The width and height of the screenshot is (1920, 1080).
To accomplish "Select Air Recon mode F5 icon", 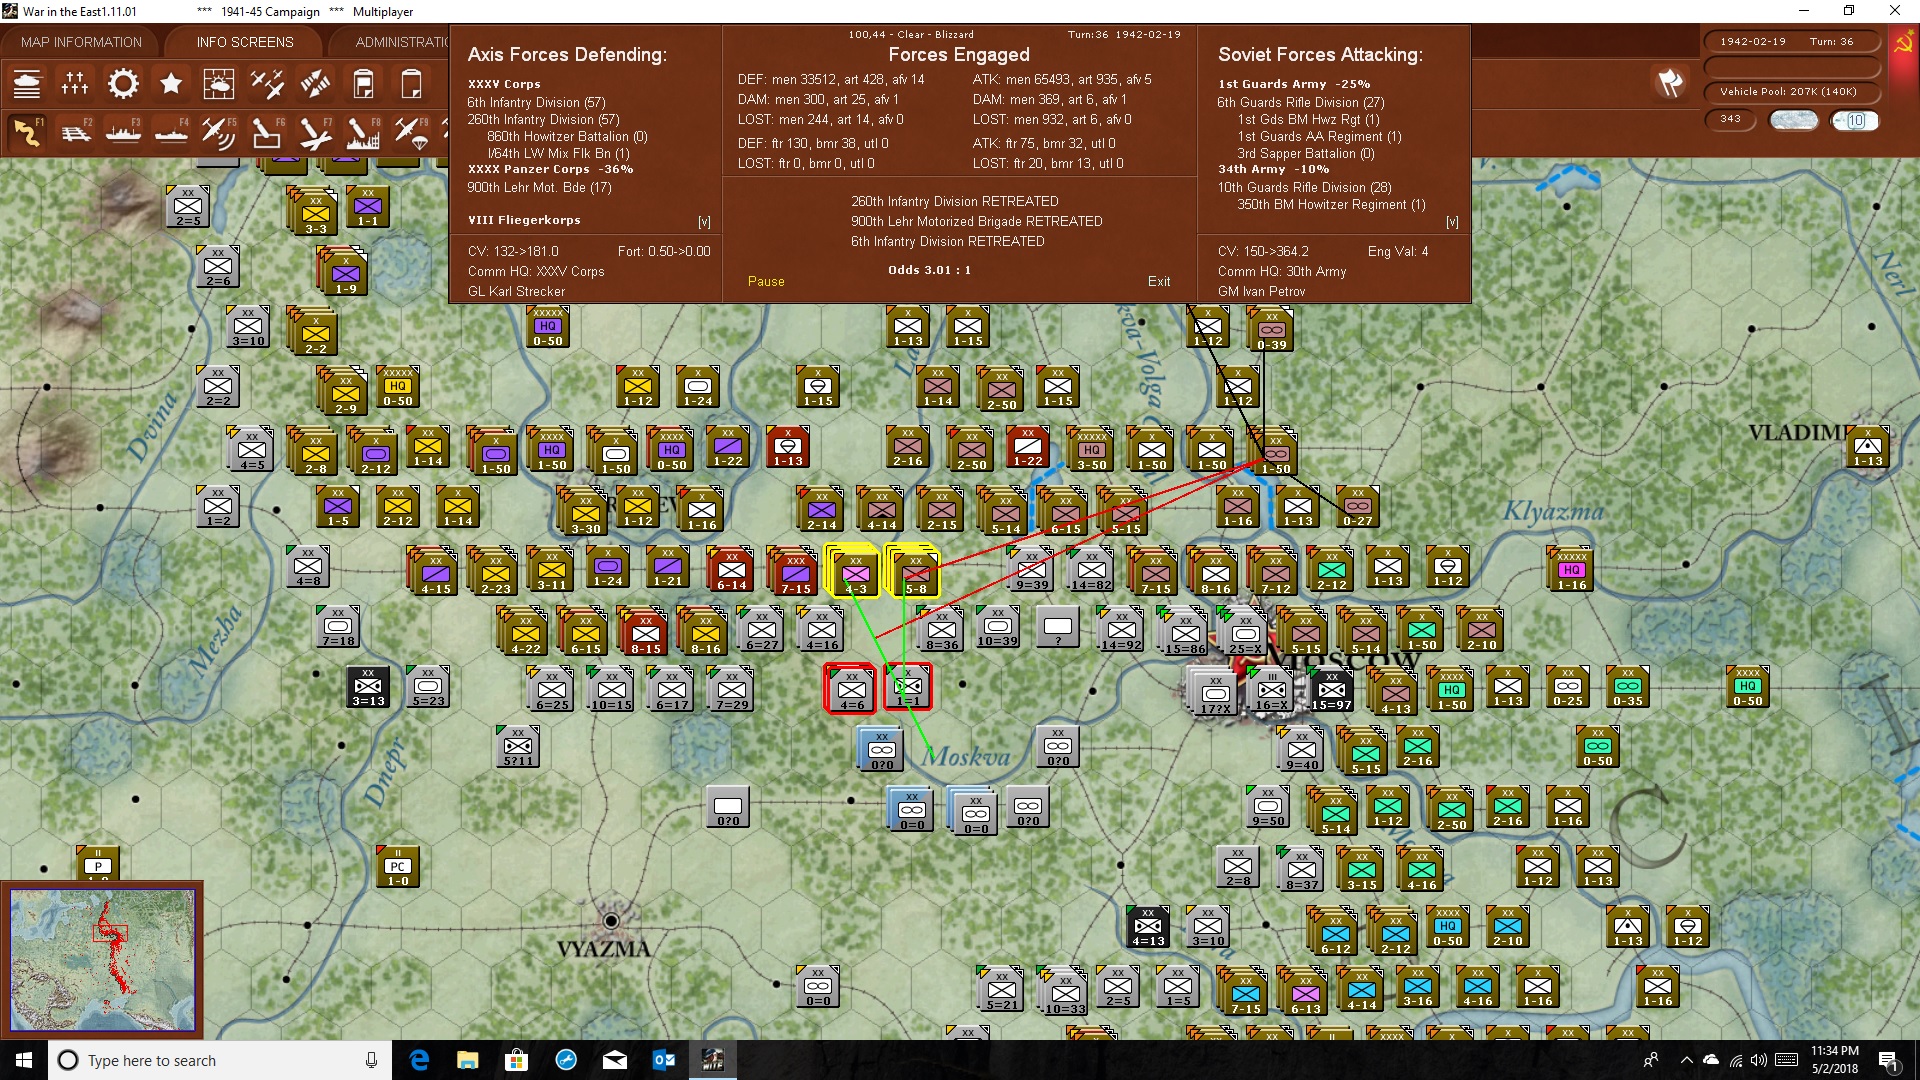I will pyautogui.click(x=219, y=132).
